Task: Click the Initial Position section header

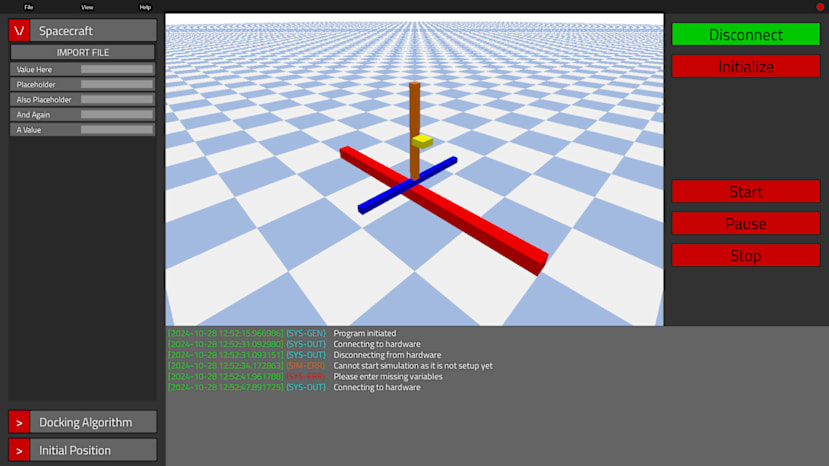Action: coord(93,450)
